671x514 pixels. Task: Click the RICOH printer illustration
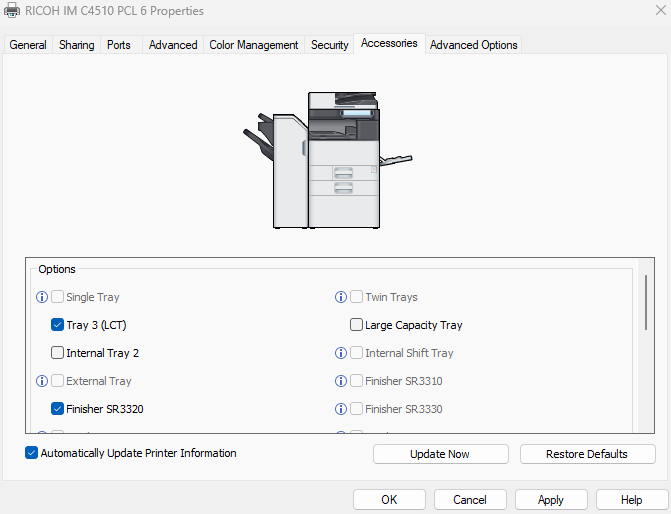click(x=328, y=160)
